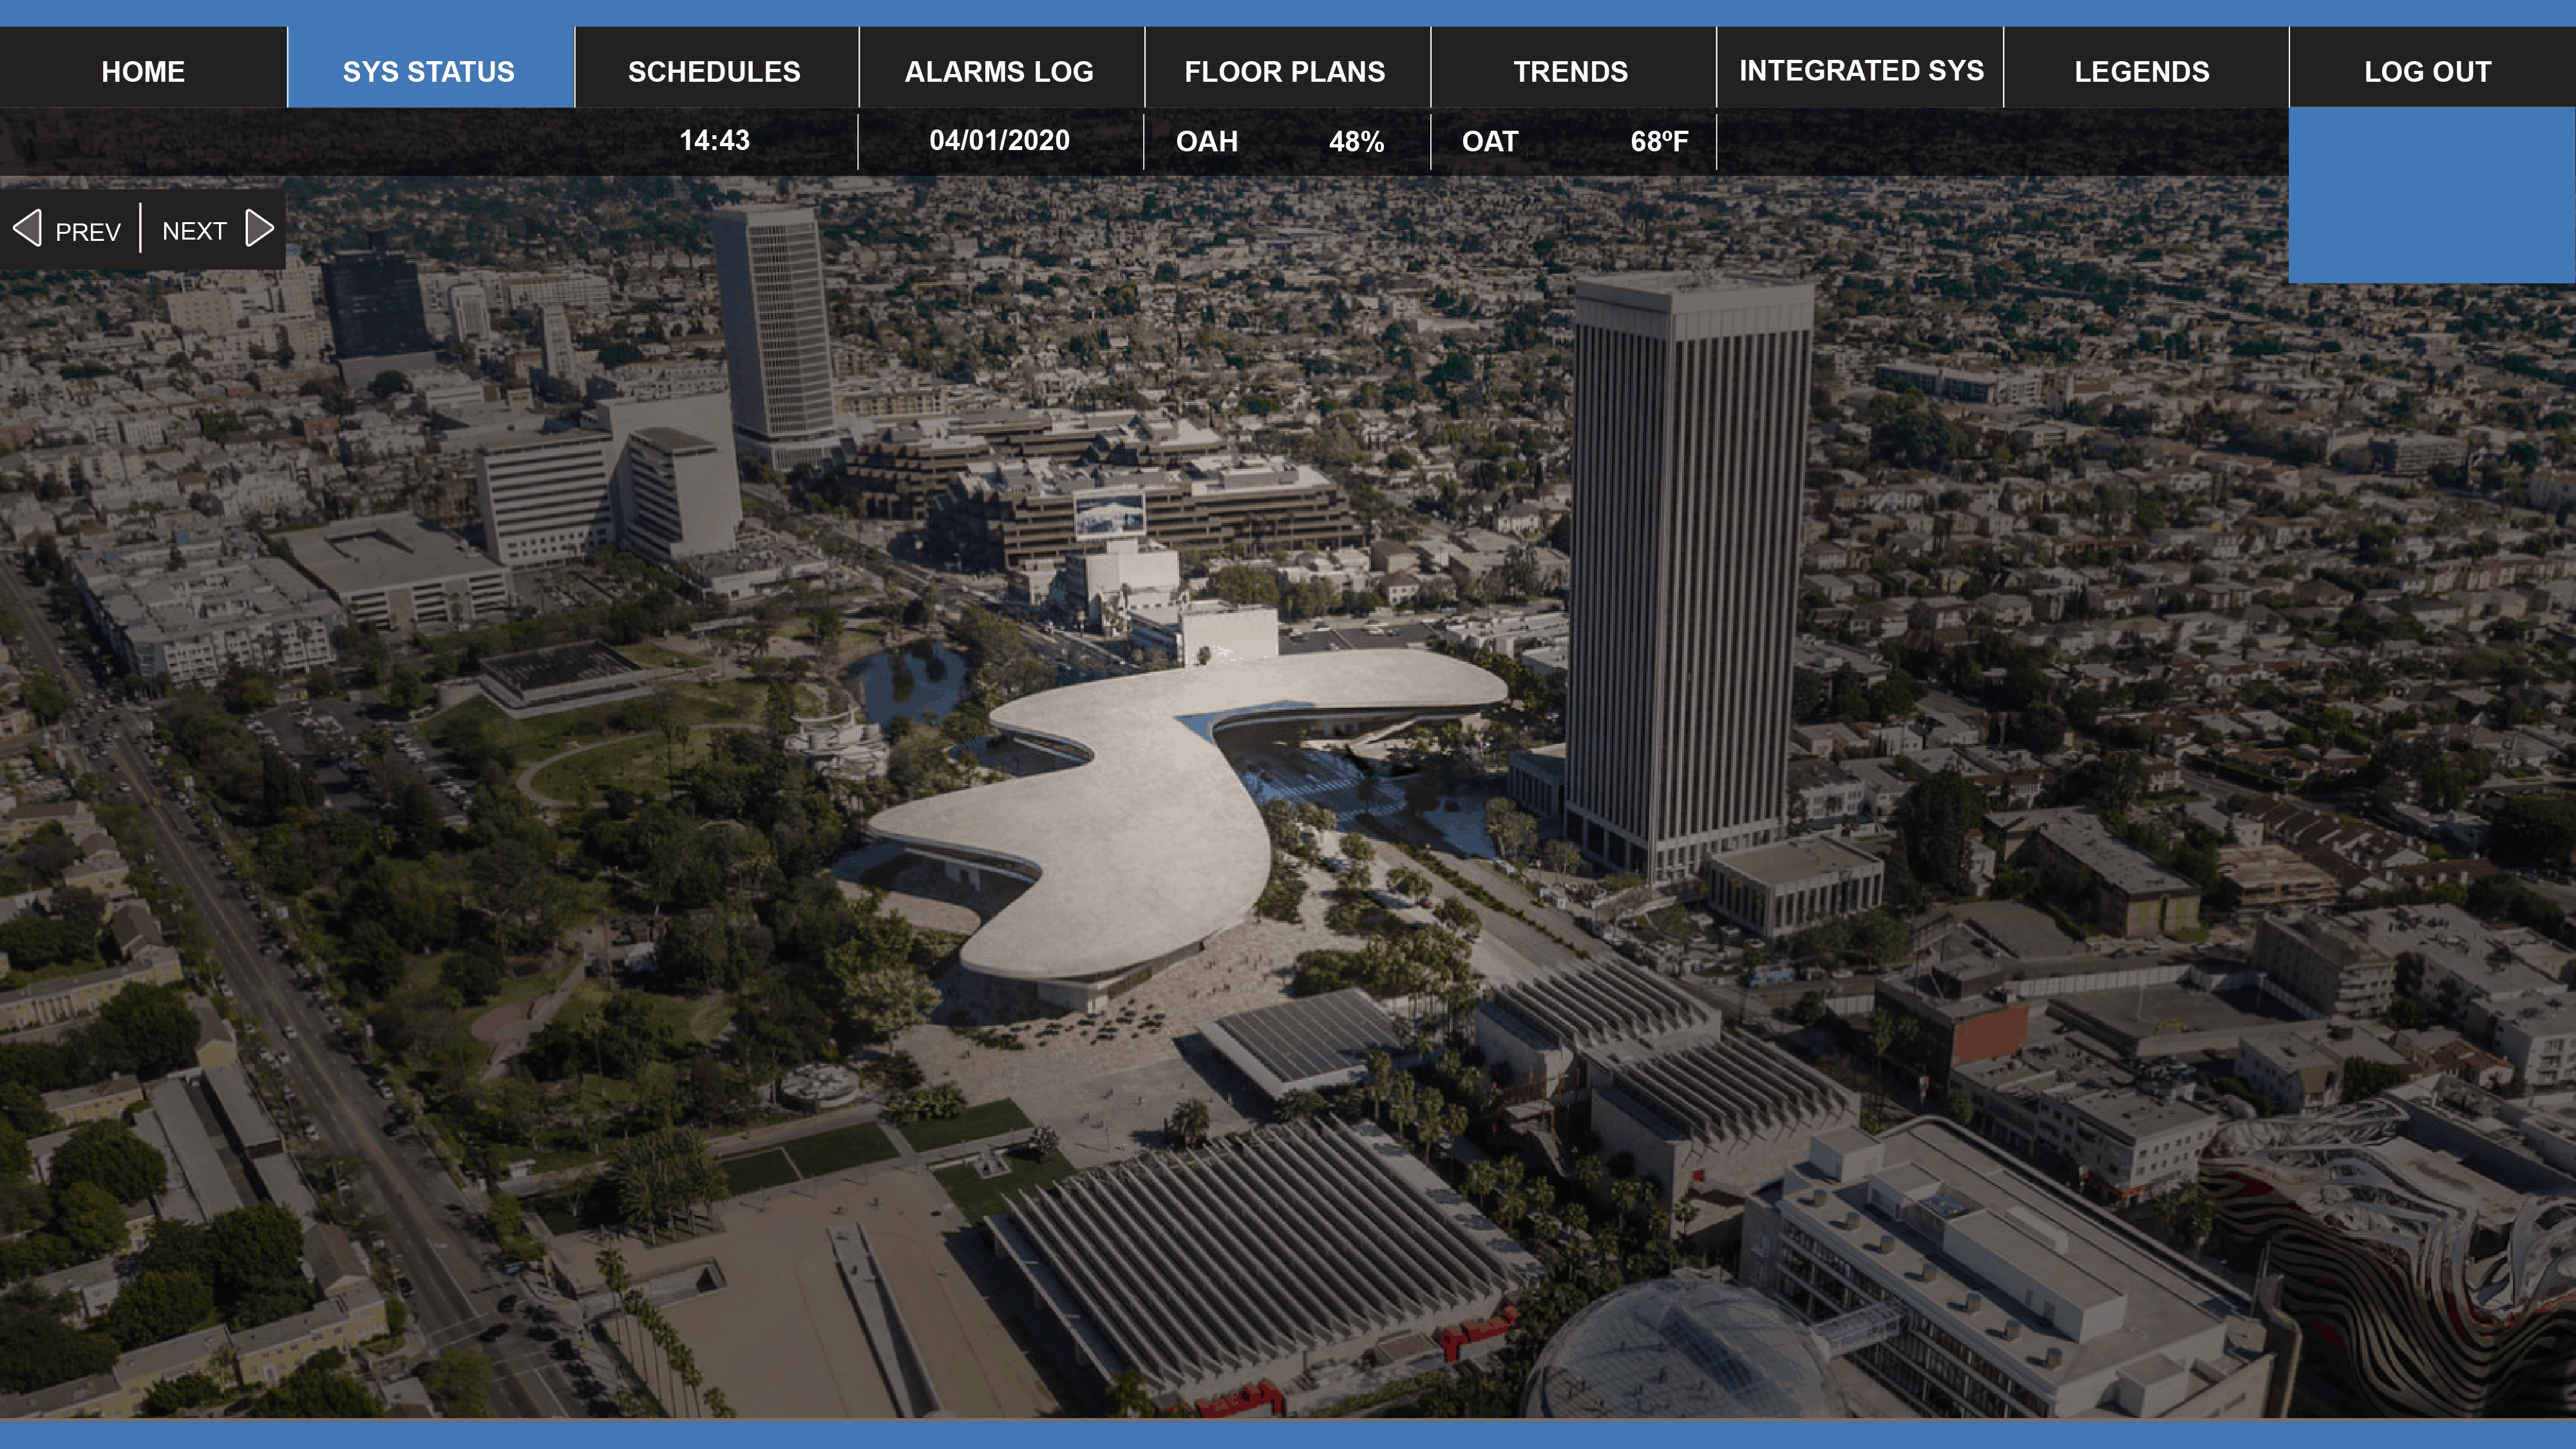
Task: Open INTEGRATED SYS menu item
Action: click(1861, 71)
